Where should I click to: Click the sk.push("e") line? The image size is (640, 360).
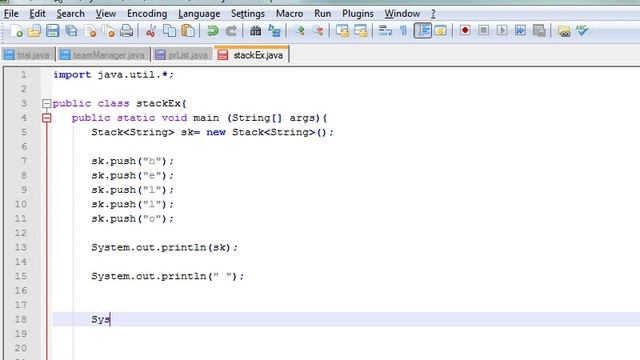pyautogui.click(x=133, y=176)
